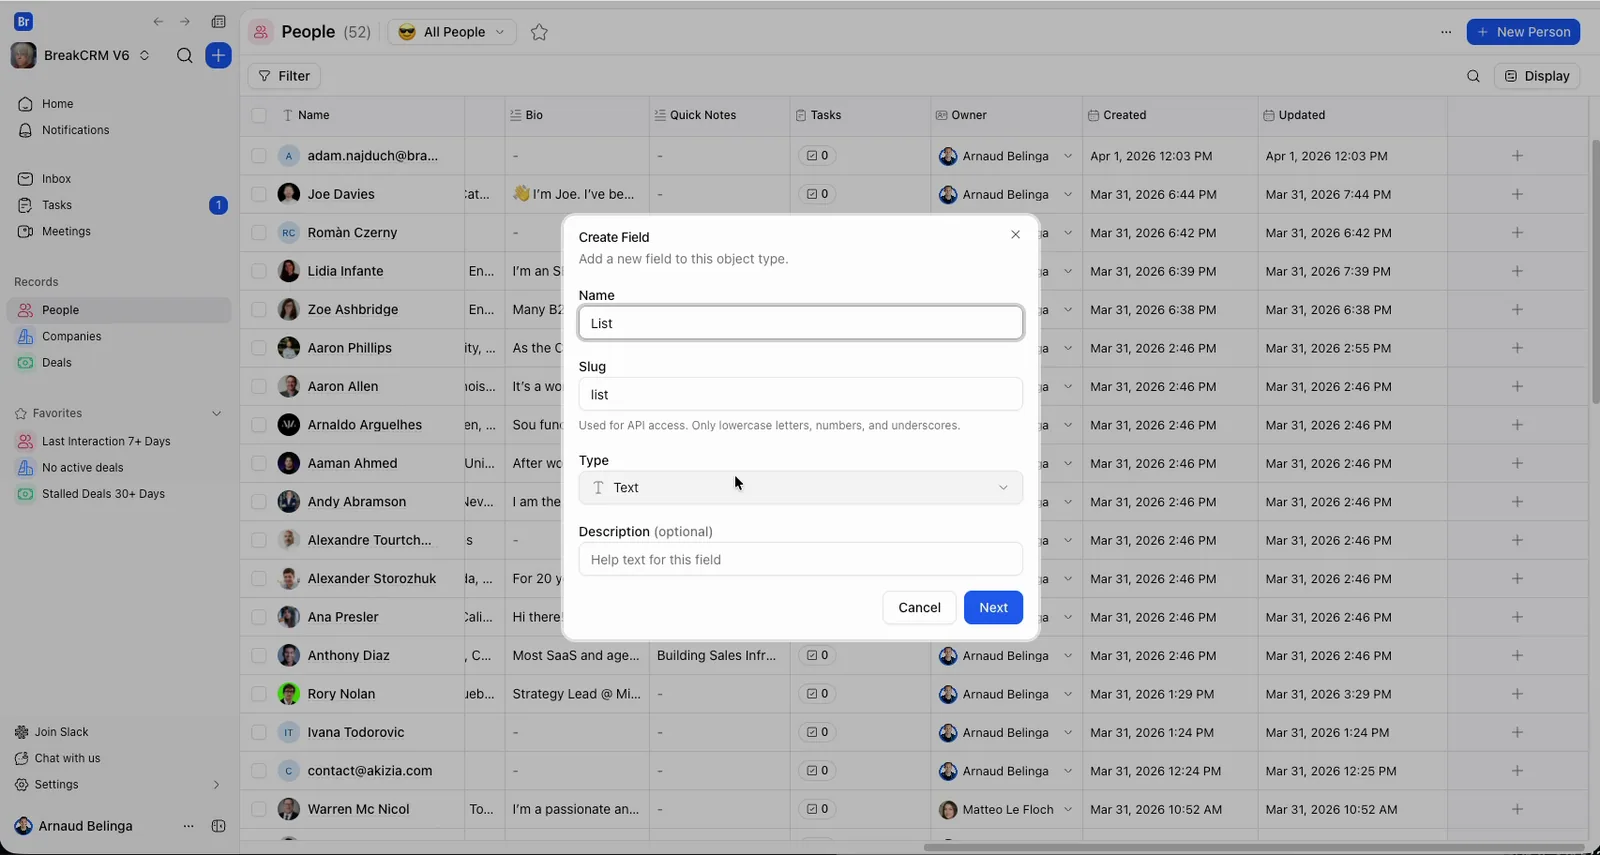Click the Next button in Create Field

pyautogui.click(x=993, y=608)
